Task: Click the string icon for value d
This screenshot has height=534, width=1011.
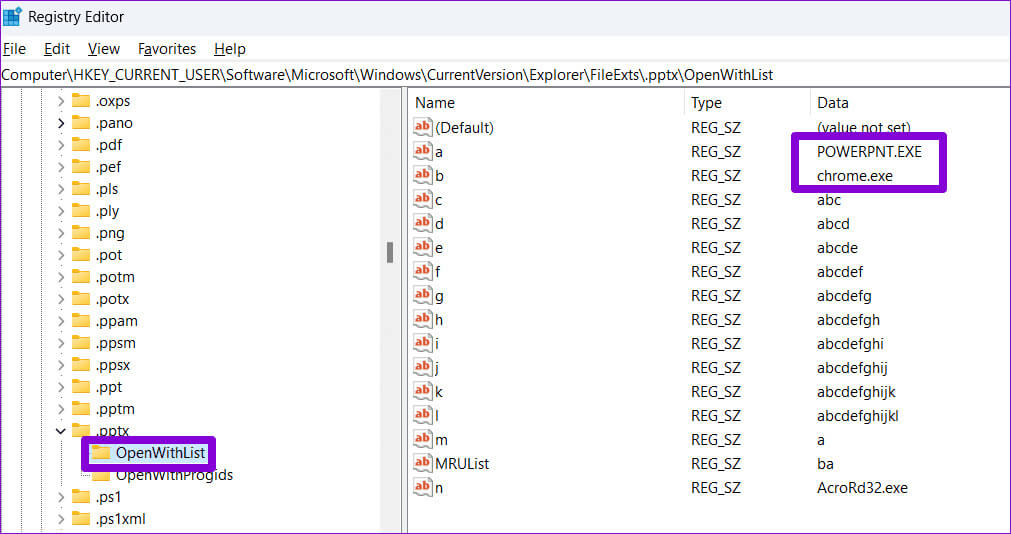Action: [423, 223]
